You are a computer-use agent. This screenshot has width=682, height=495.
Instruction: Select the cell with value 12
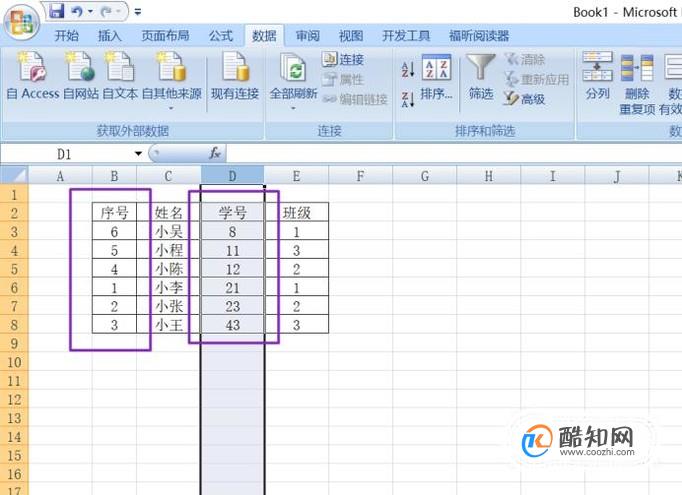coord(232,269)
